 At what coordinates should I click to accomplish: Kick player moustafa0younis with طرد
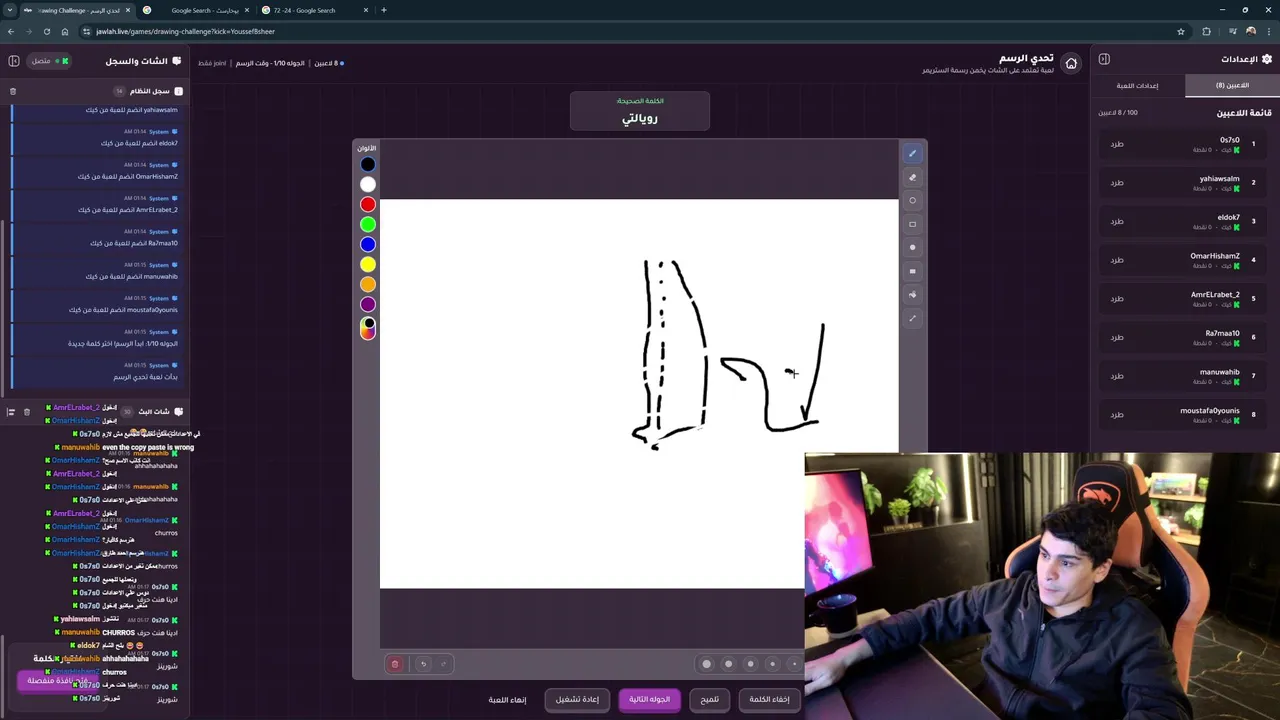coord(1117,414)
